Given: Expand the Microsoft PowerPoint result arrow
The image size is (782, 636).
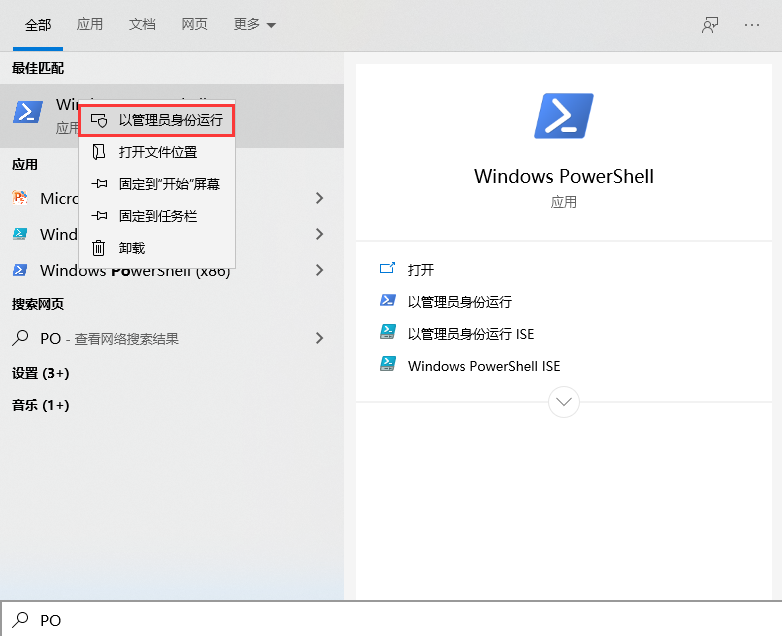Looking at the screenshot, I should [319, 198].
